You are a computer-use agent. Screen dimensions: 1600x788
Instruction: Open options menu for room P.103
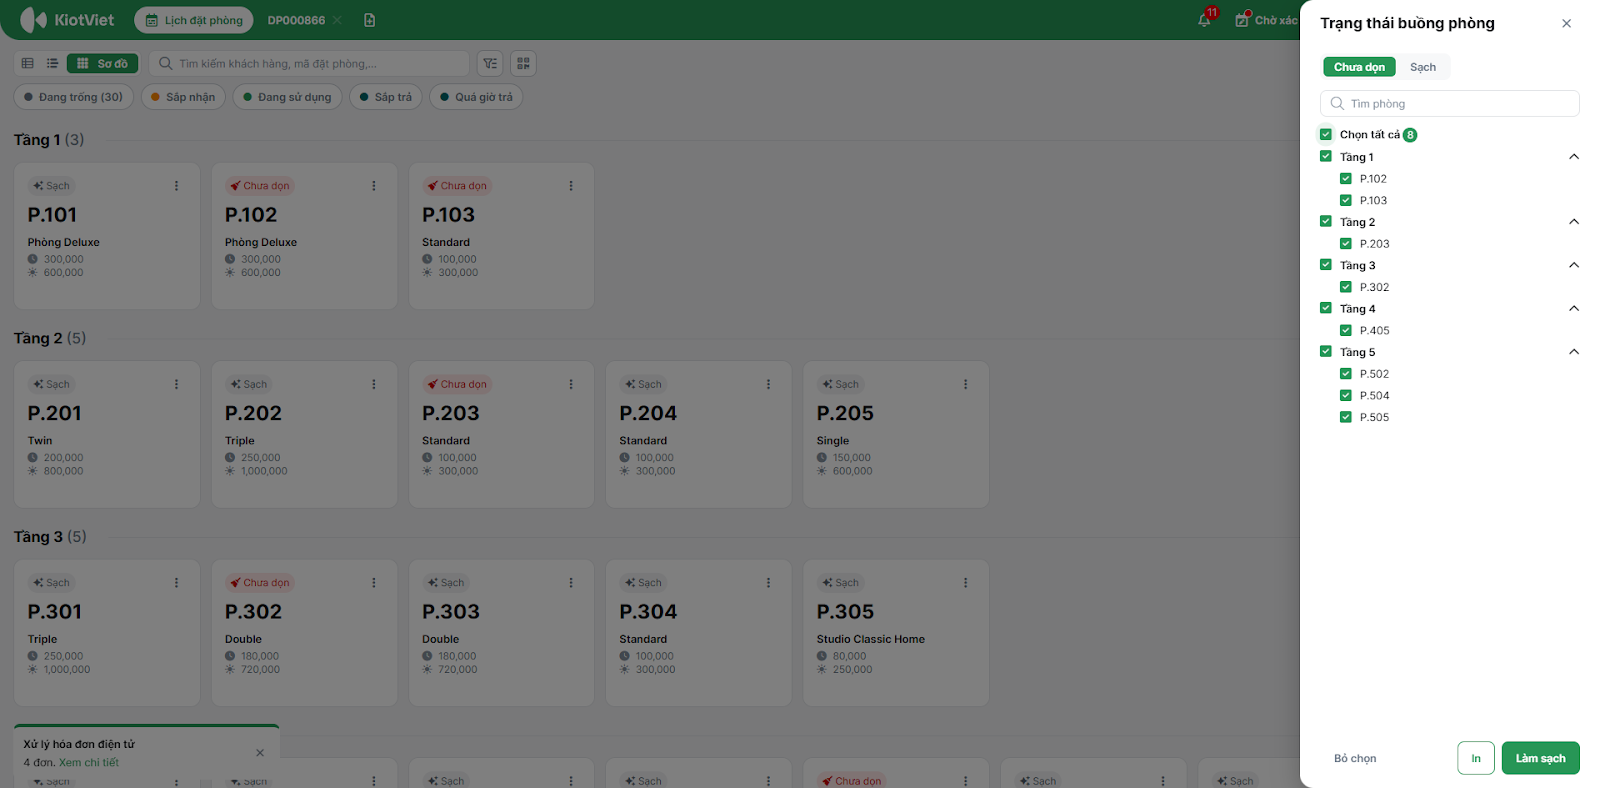(x=571, y=186)
